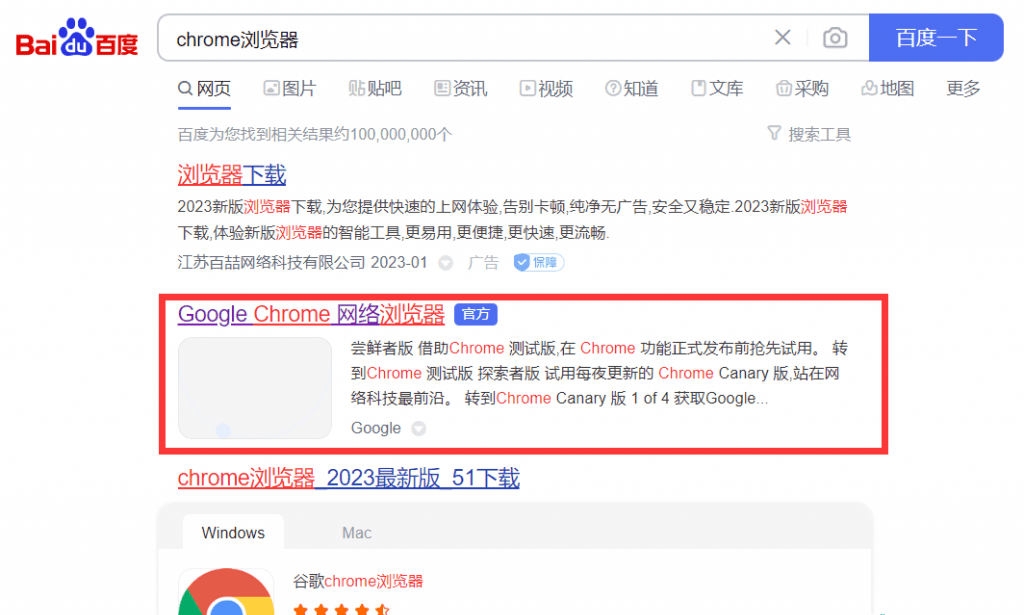
Task: Go to the 文库 tab
Action: point(717,89)
